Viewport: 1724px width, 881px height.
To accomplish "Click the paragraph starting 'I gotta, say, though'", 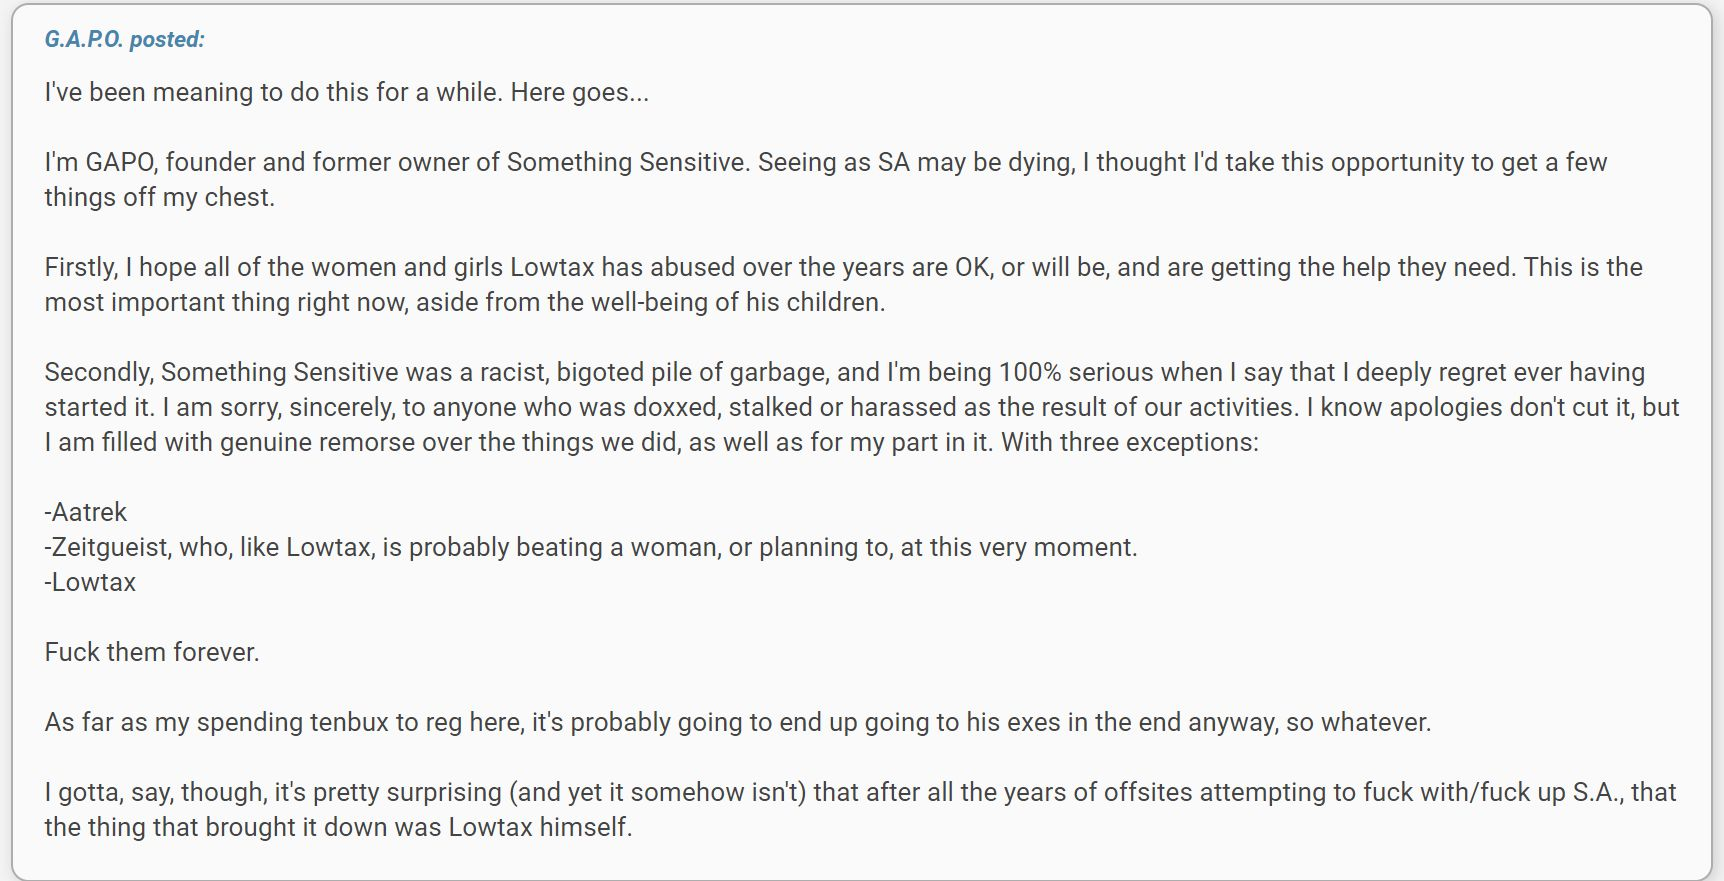I will pyautogui.click(x=860, y=809).
